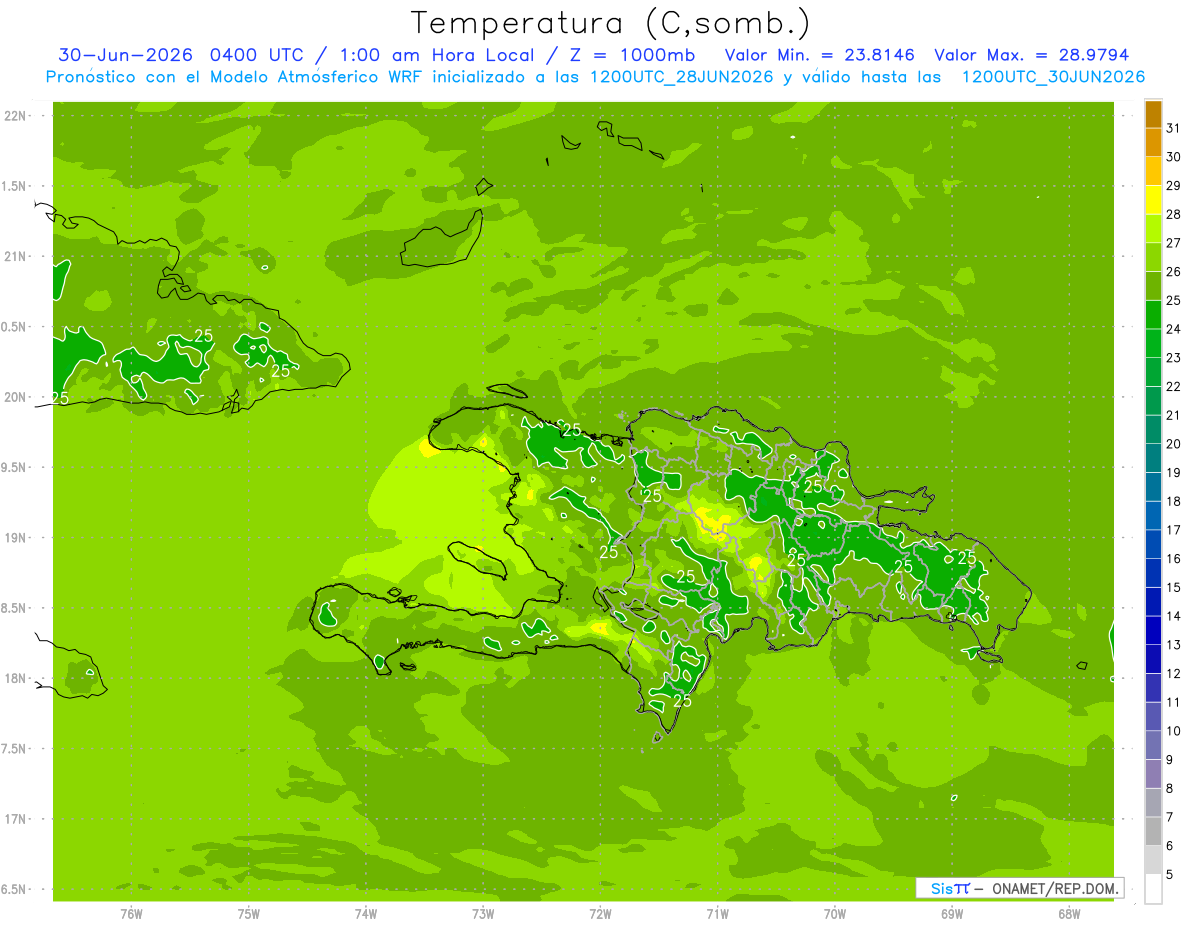Screen dimensions: 1200x927
Task: Click the legend color band between 30 and 31
Action: (x=1153, y=143)
